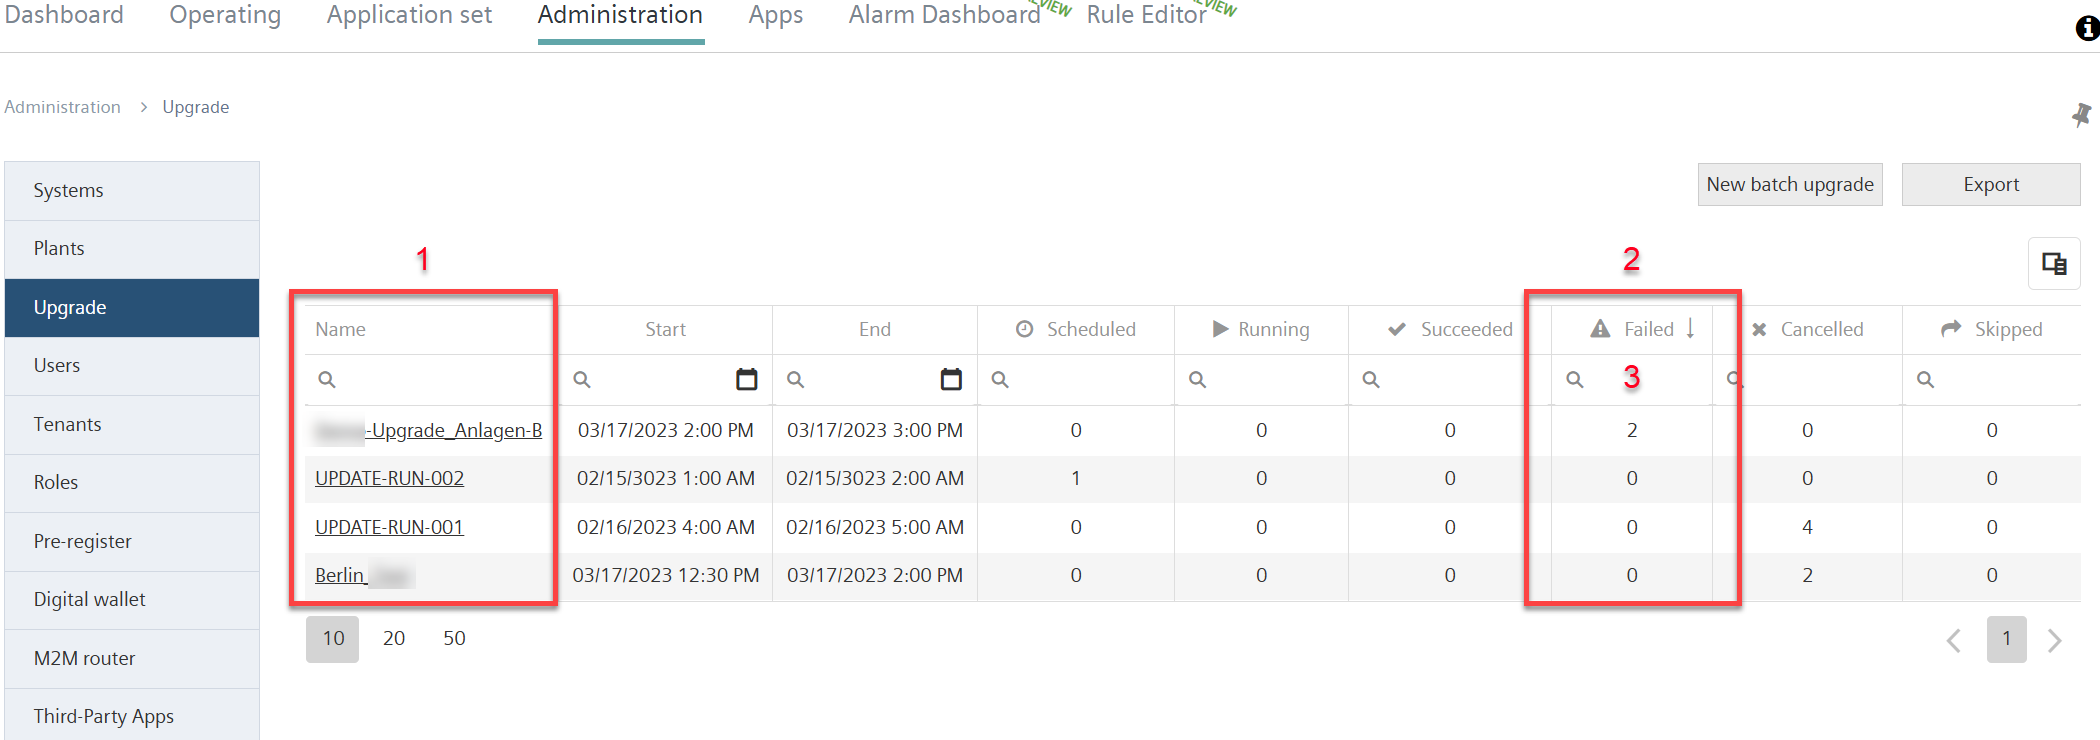Open M2M router in the sidebar

click(x=132, y=659)
